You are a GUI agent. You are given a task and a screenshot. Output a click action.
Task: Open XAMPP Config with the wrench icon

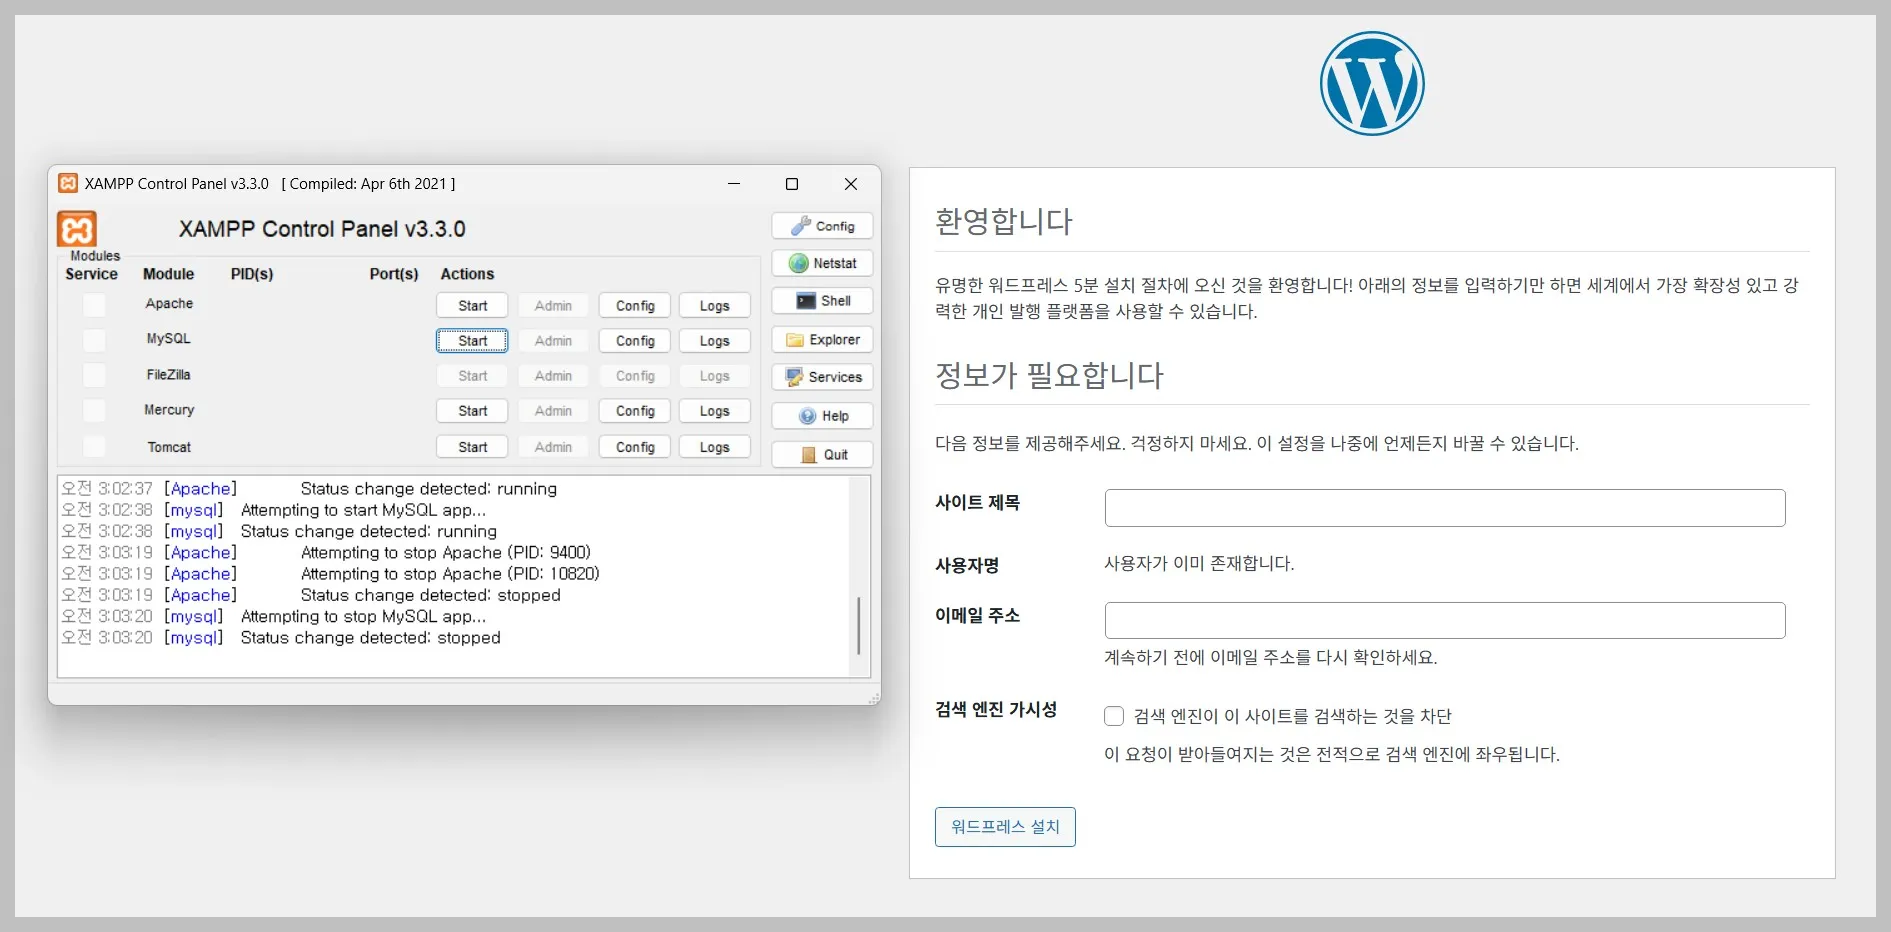coord(822,226)
